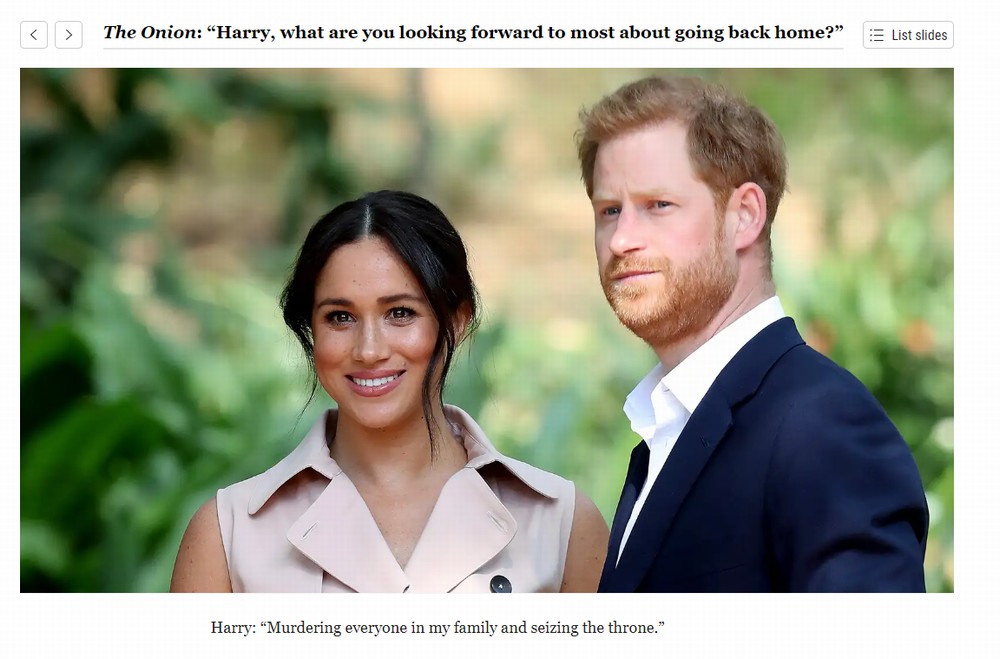The height and width of the screenshot is (659, 1000).
Task: Select the italic "The Onion" title text
Action: (149, 32)
